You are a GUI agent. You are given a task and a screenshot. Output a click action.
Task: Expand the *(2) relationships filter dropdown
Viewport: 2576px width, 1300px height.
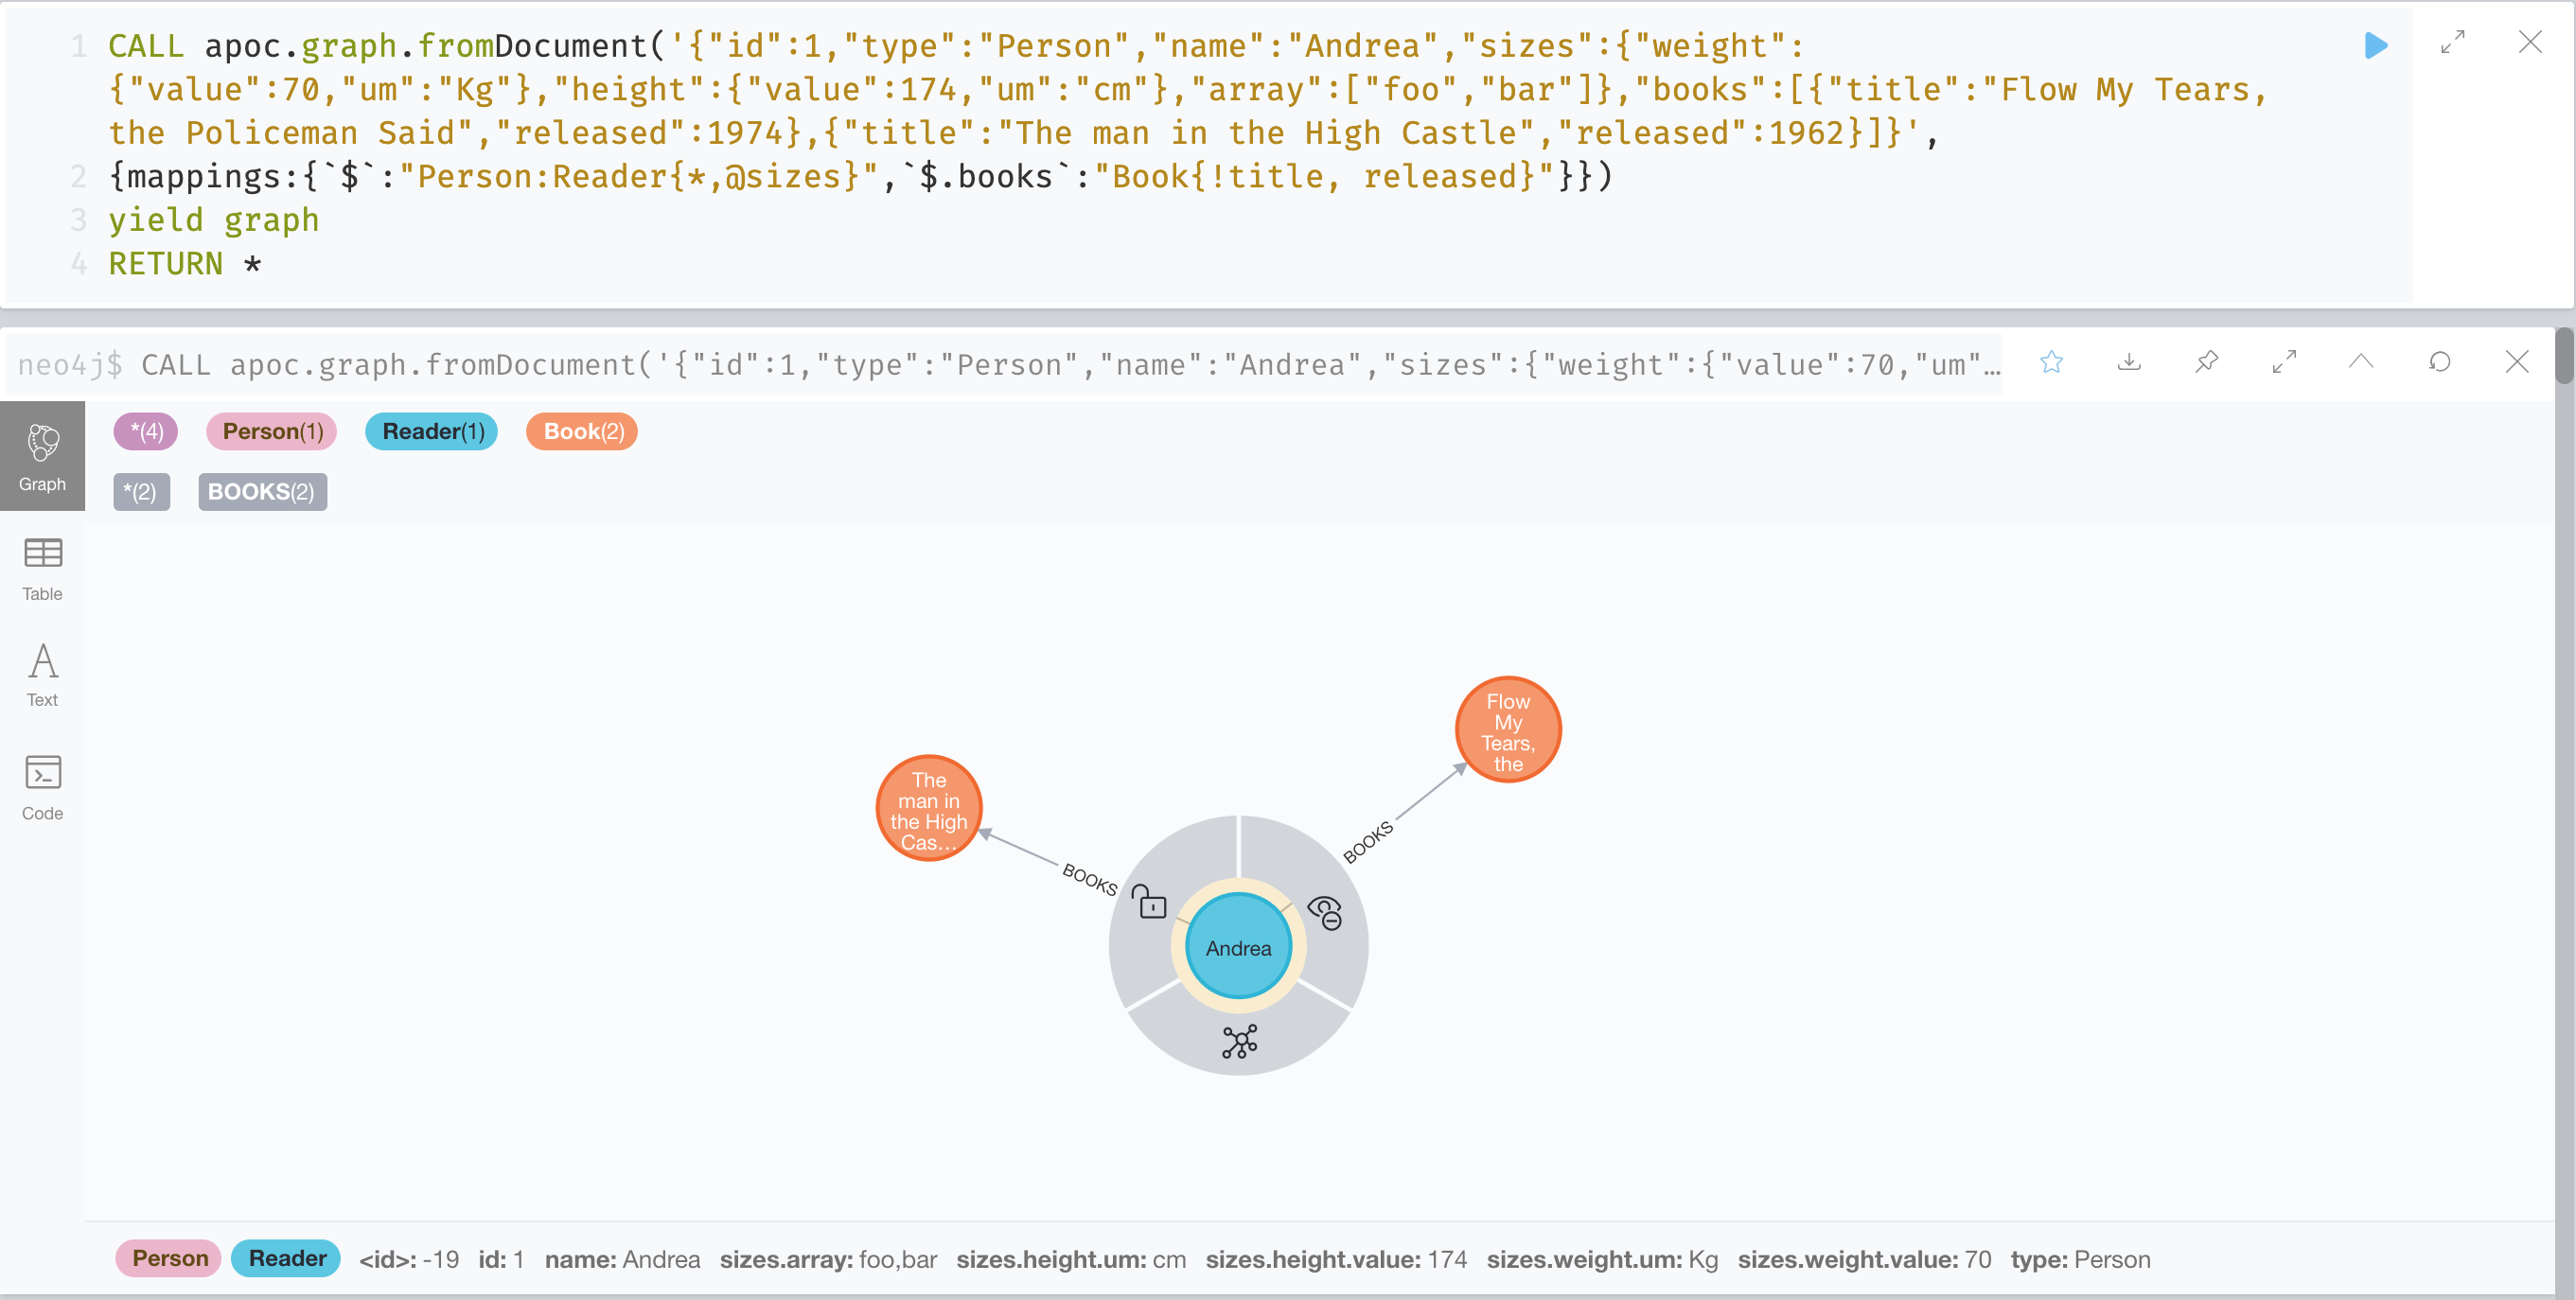[x=139, y=491]
